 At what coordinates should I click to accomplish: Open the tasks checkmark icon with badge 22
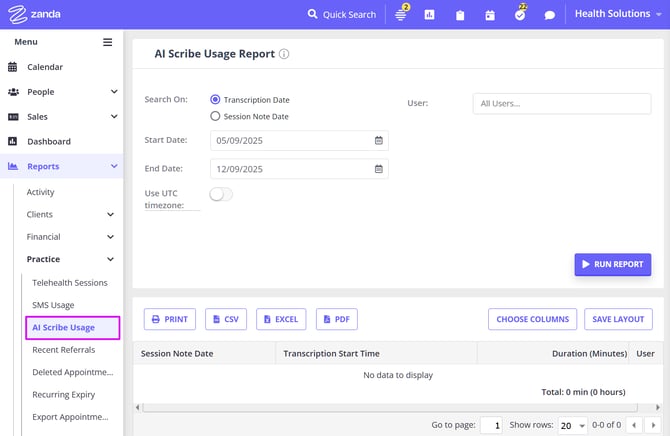click(519, 15)
